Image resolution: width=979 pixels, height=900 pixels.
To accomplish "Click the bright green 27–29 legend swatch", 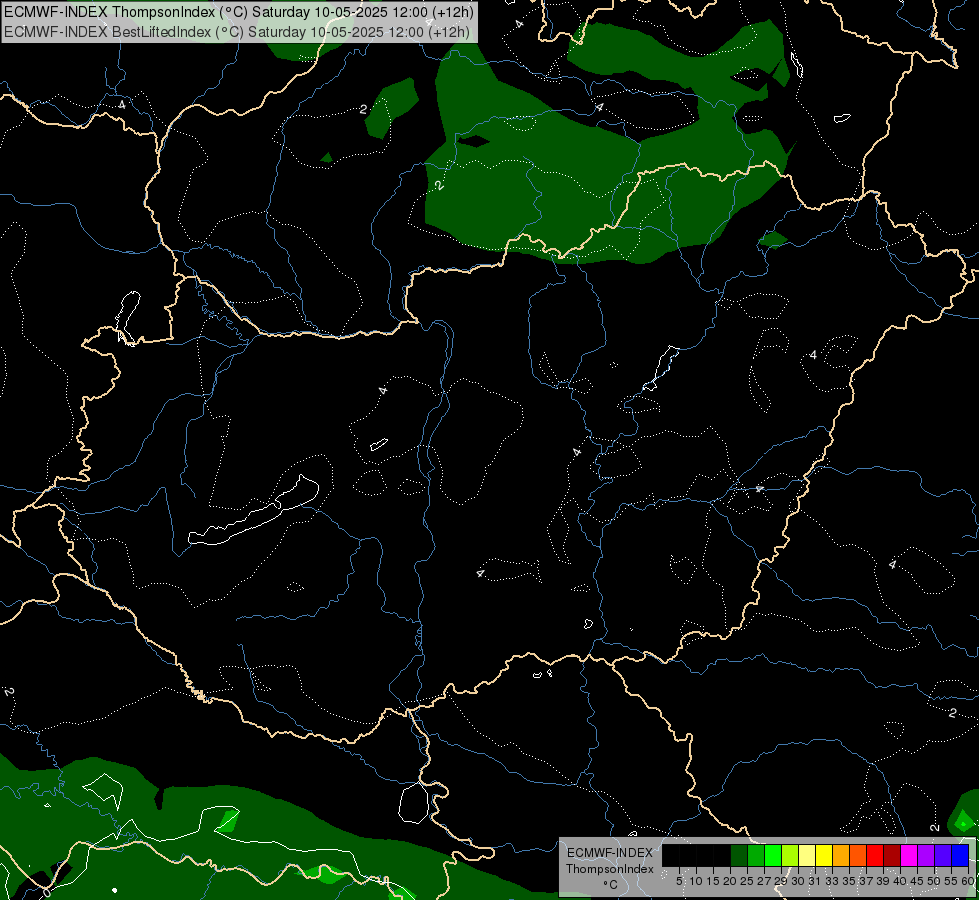I will pos(773,855).
